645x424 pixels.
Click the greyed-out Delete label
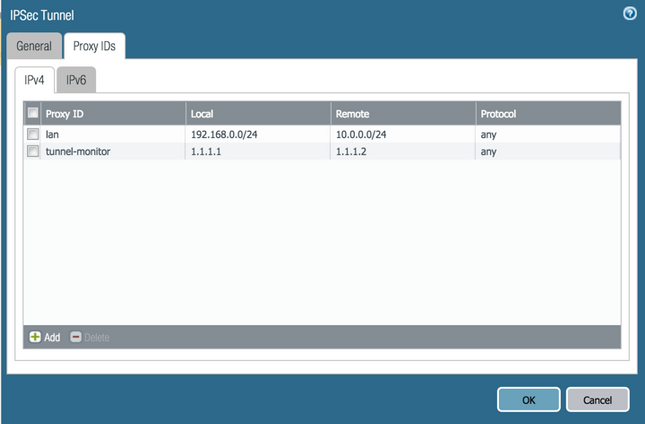[x=97, y=337]
